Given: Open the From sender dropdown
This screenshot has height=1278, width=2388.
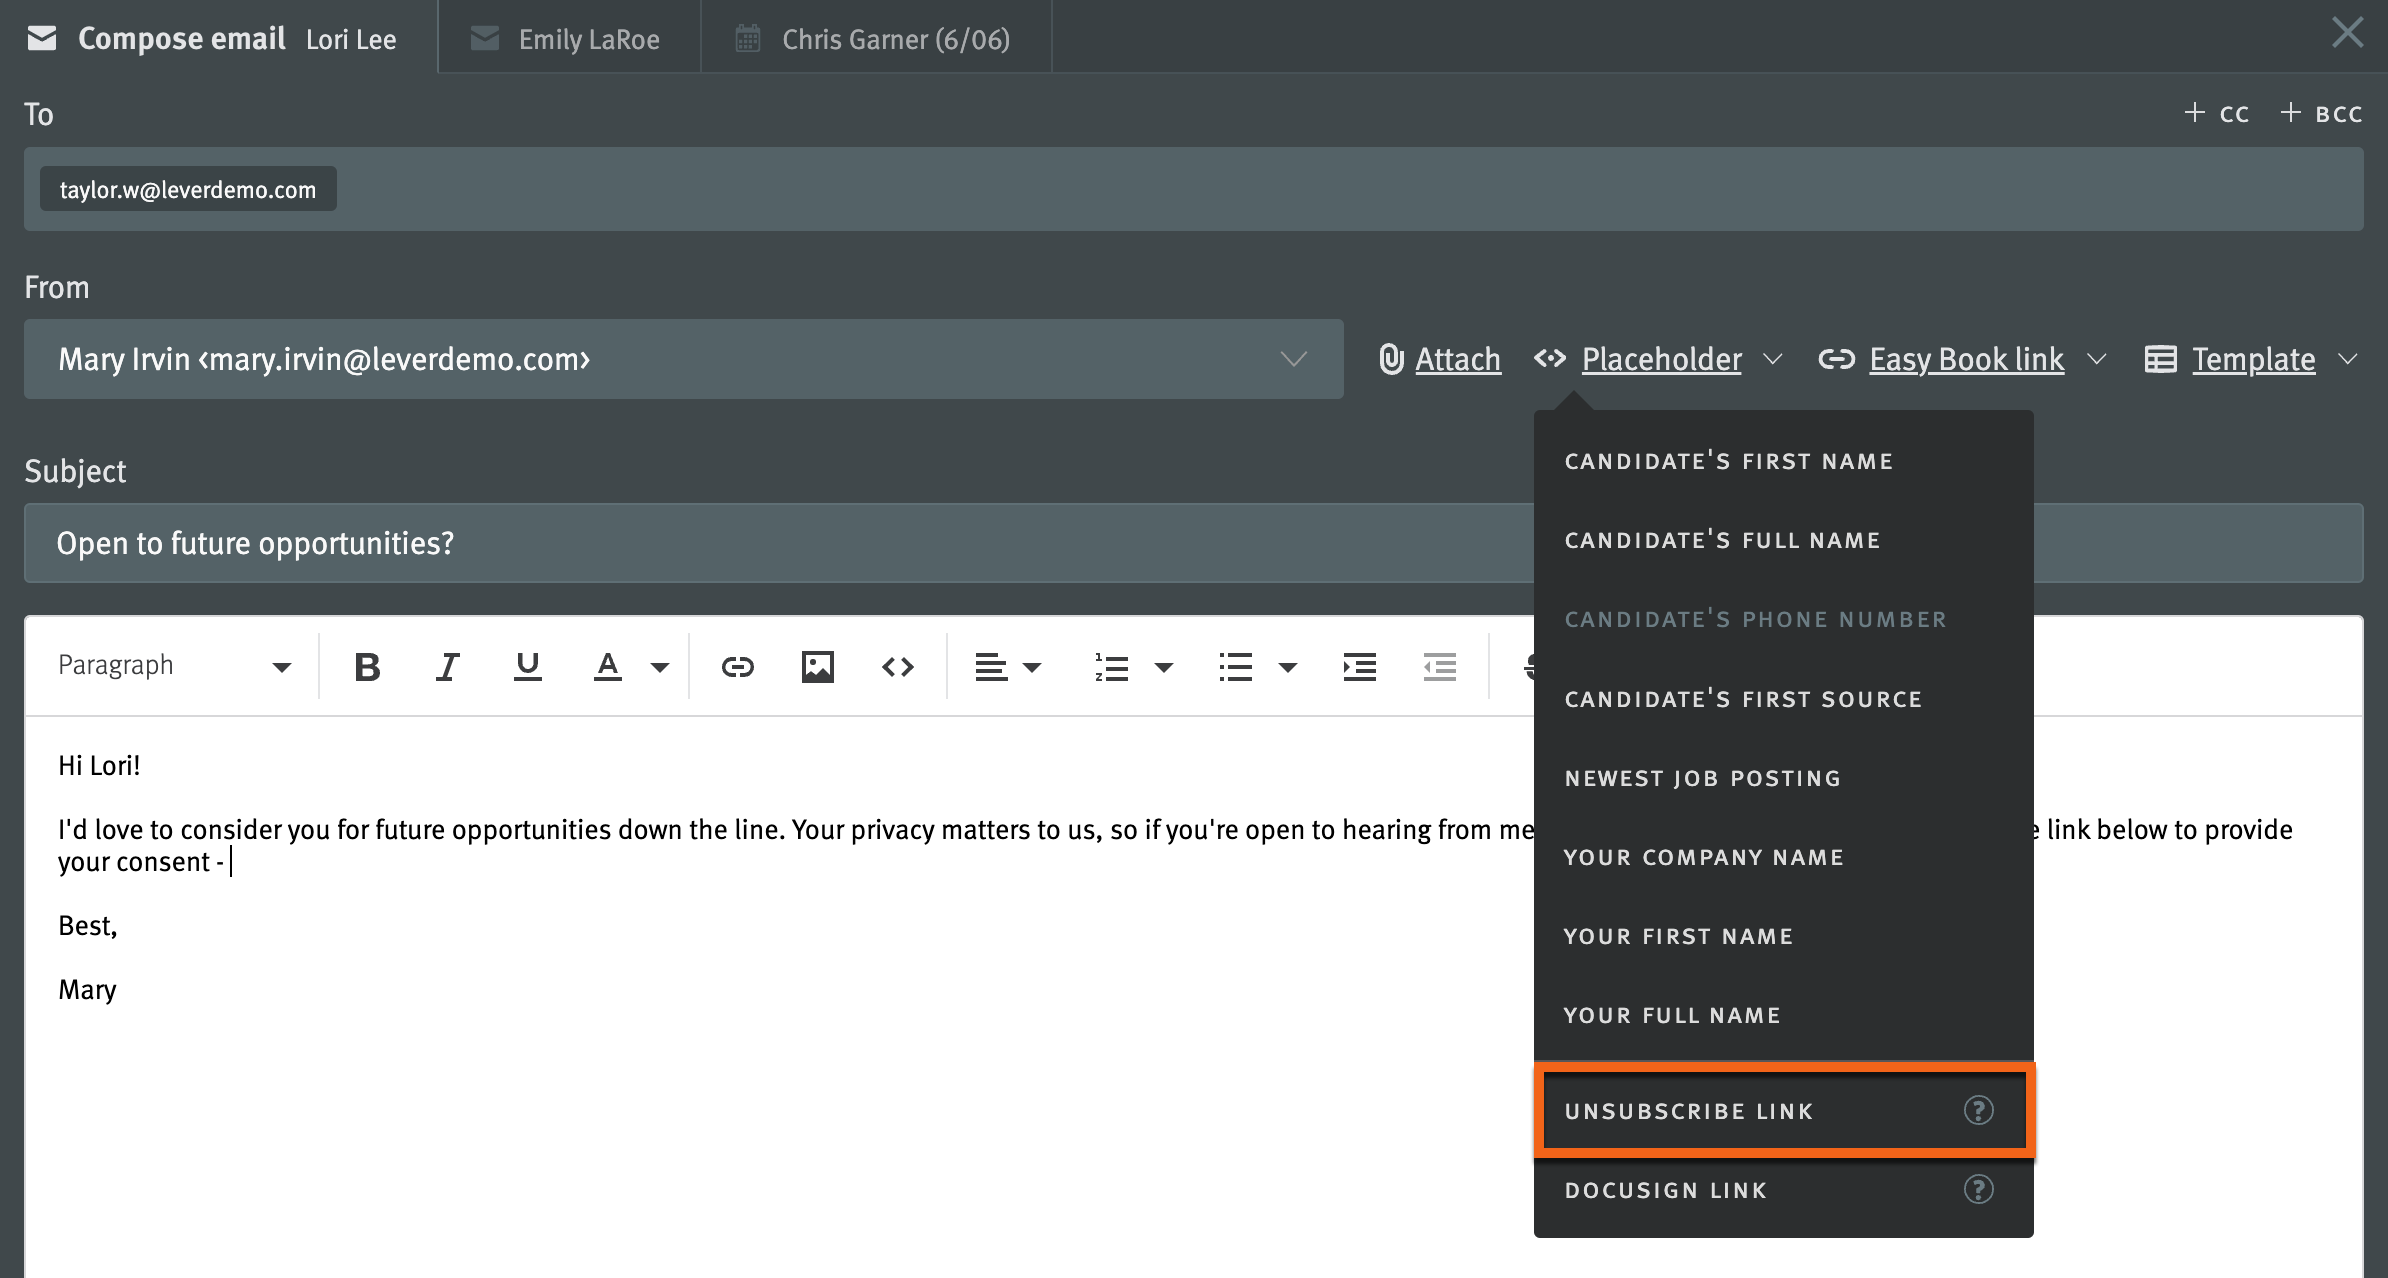Looking at the screenshot, I should (684, 359).
